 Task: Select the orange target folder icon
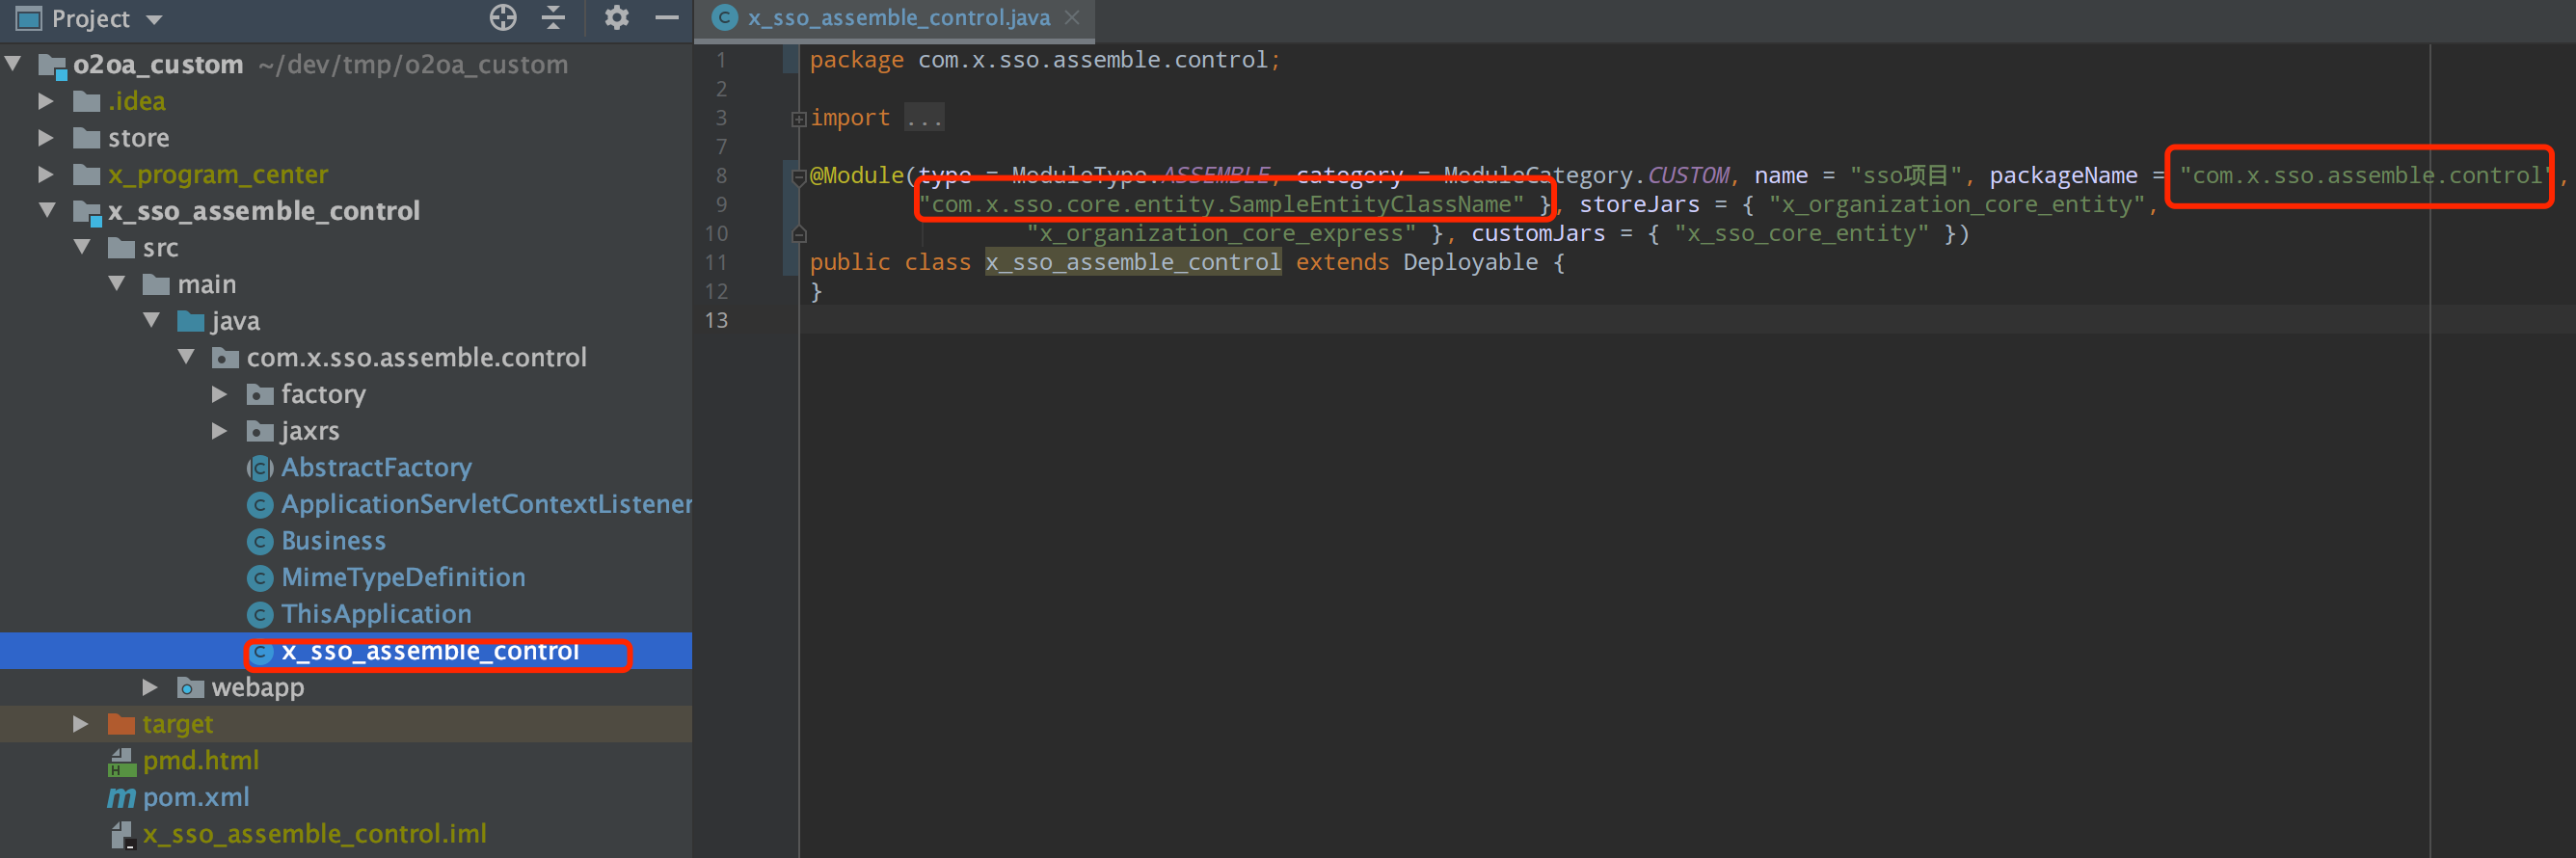121,725
